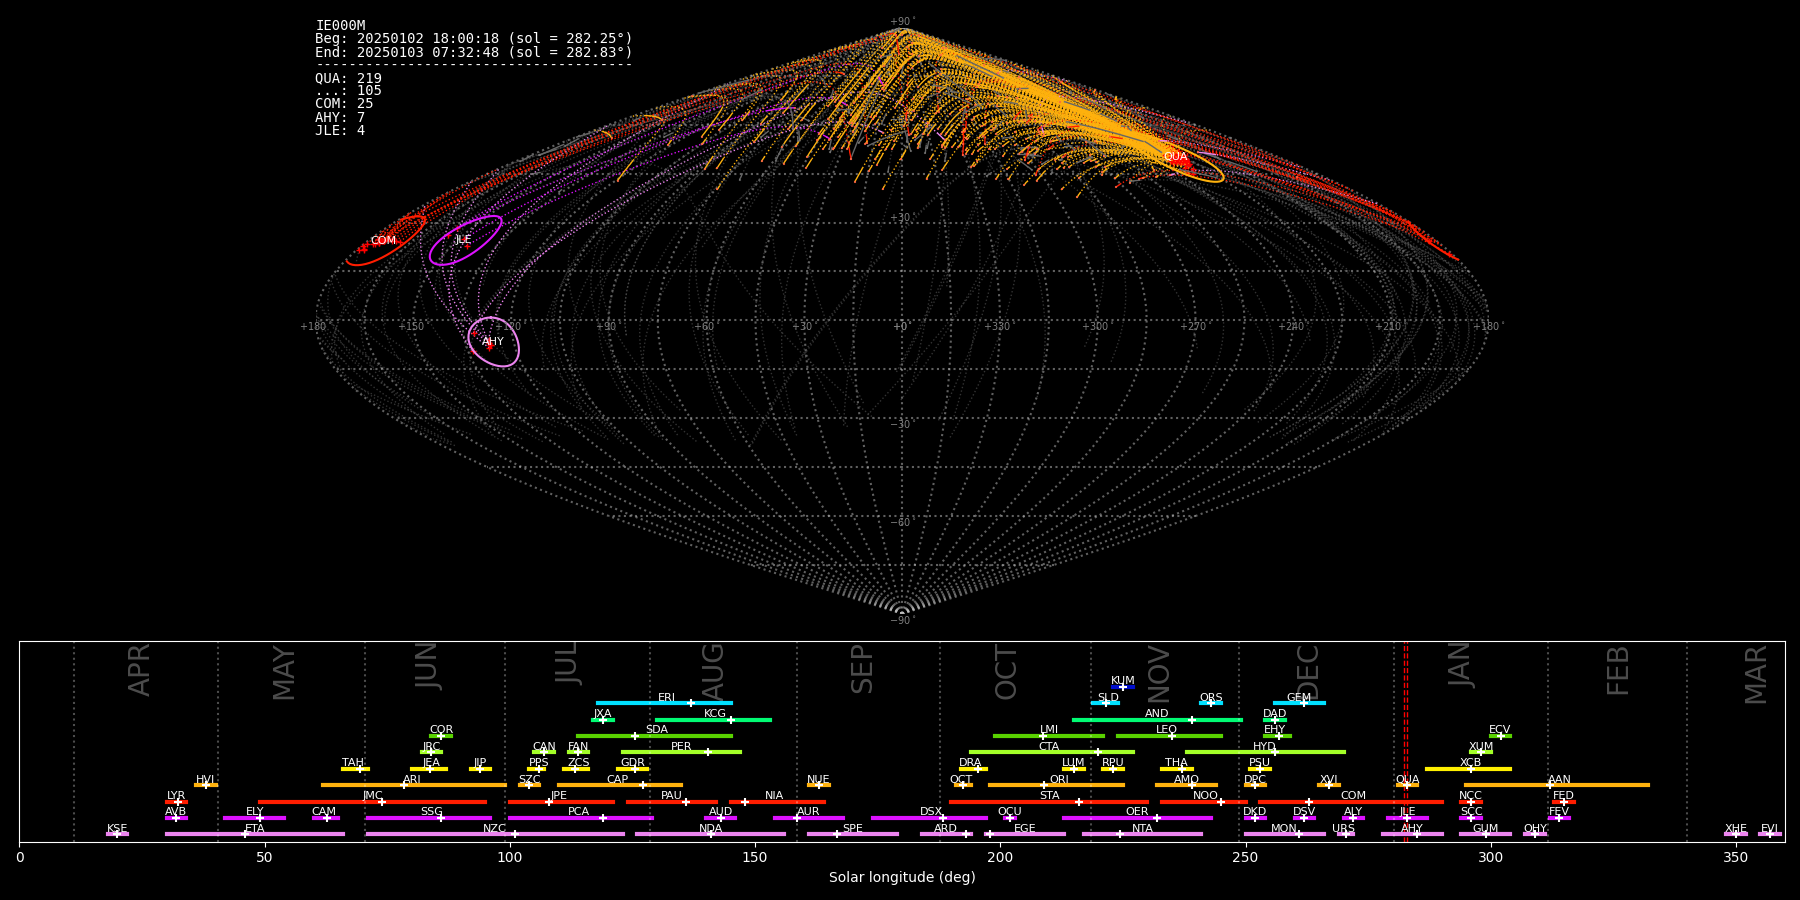Click the QUA radiant label on sky map
Screen dimensions: 1800x900
[x=1175, y=157]
